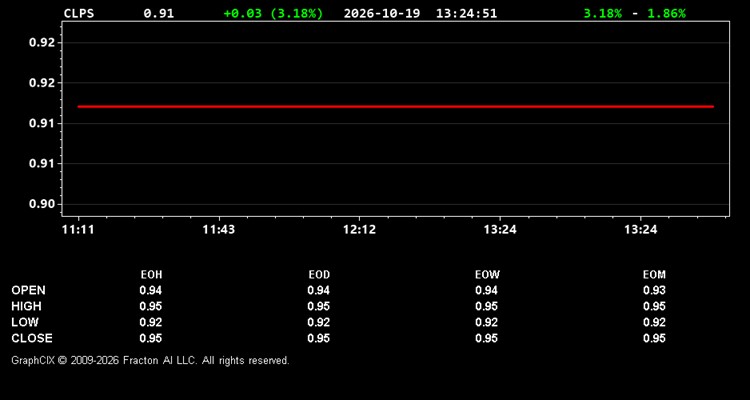Choose the CLOSE value under EOD
The image size is (750, 400).
click(x=319, y=338)
